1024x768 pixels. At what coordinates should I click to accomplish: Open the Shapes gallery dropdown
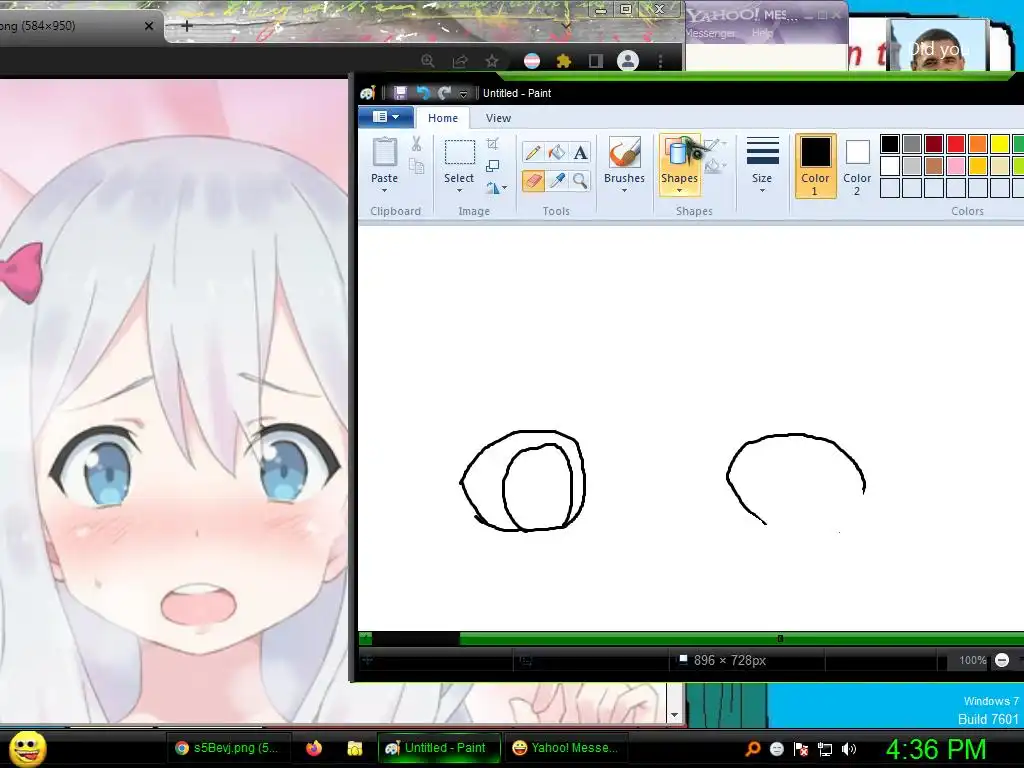(x=679, y=191)
